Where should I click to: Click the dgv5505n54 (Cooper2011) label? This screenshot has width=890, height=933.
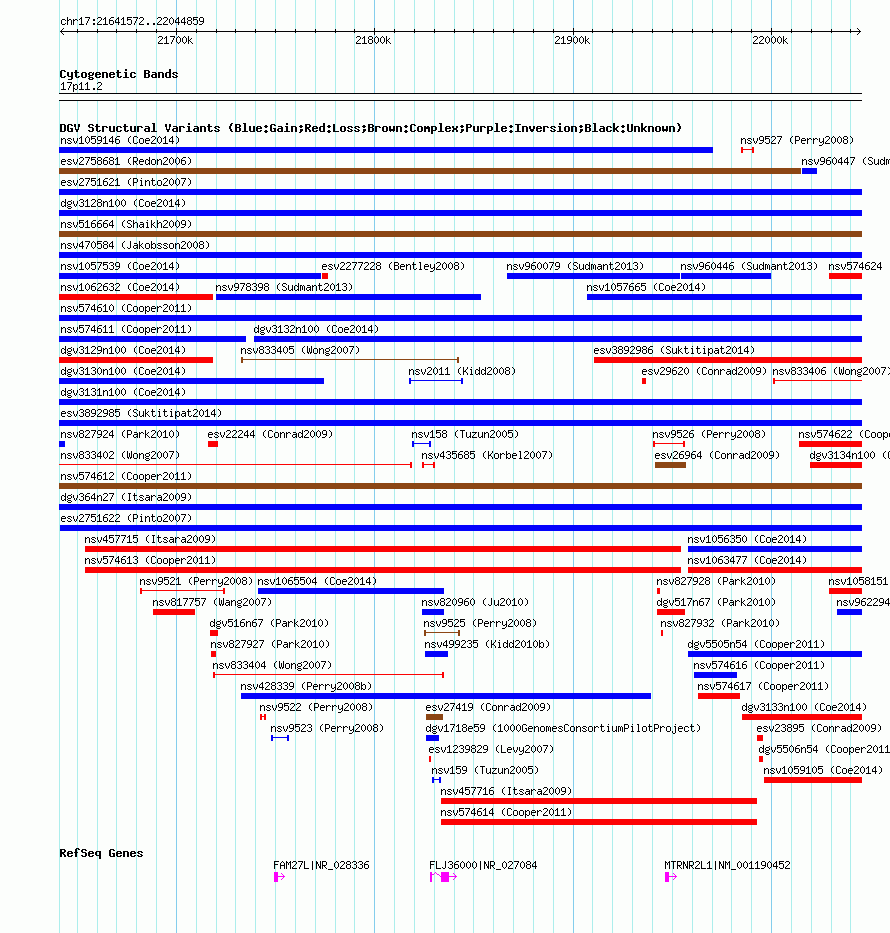point(756,644)
